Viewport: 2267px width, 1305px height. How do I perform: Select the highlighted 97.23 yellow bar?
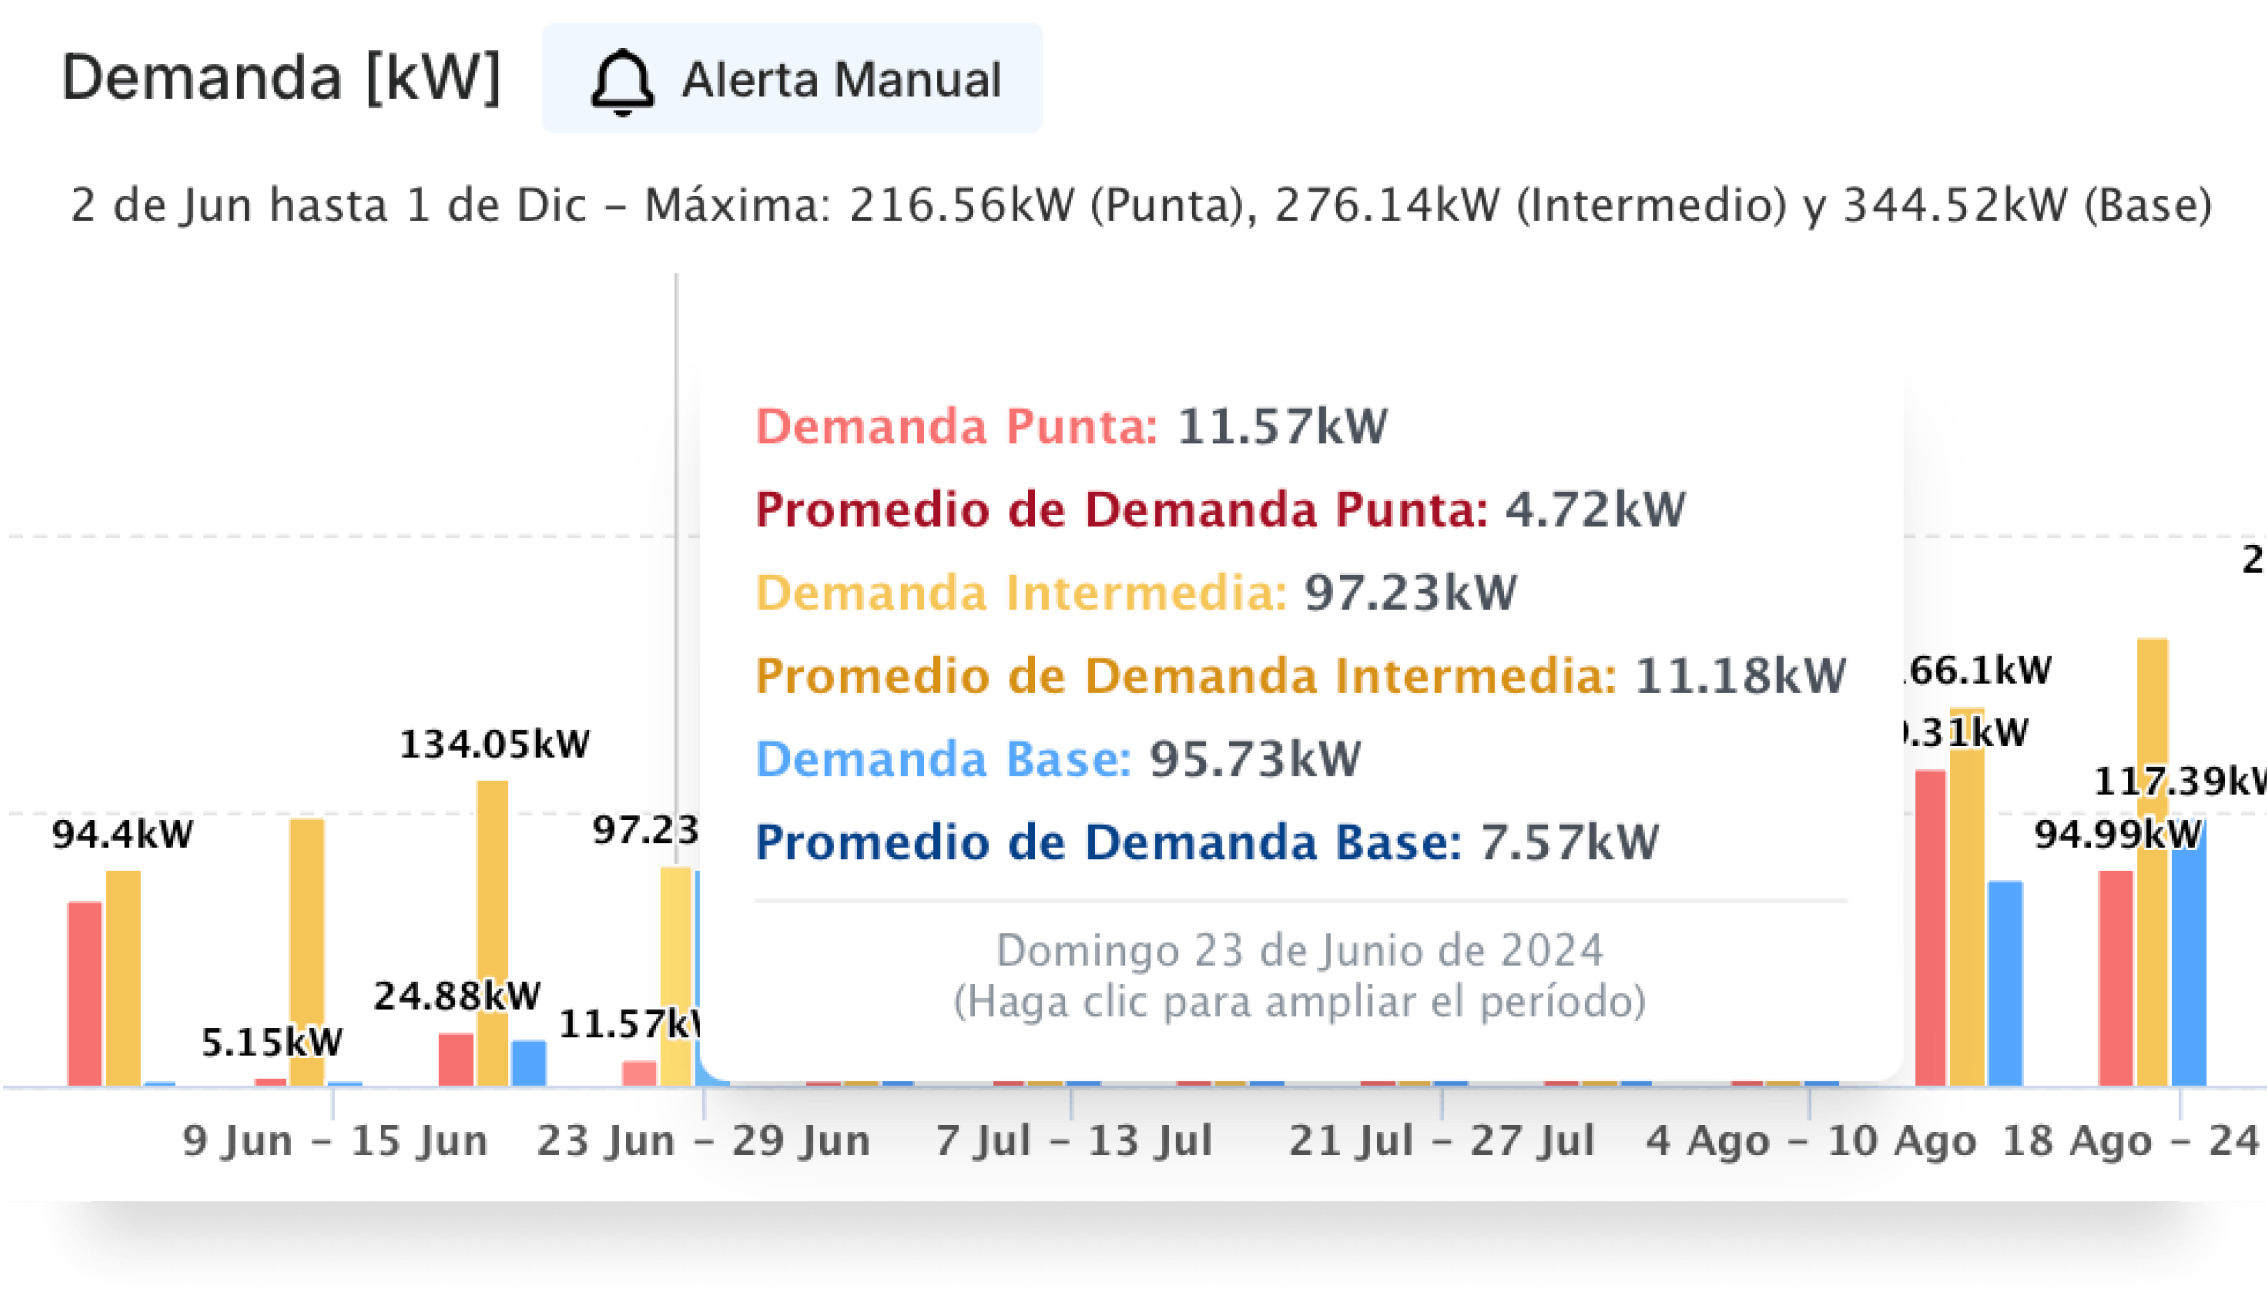pos(676,975)
